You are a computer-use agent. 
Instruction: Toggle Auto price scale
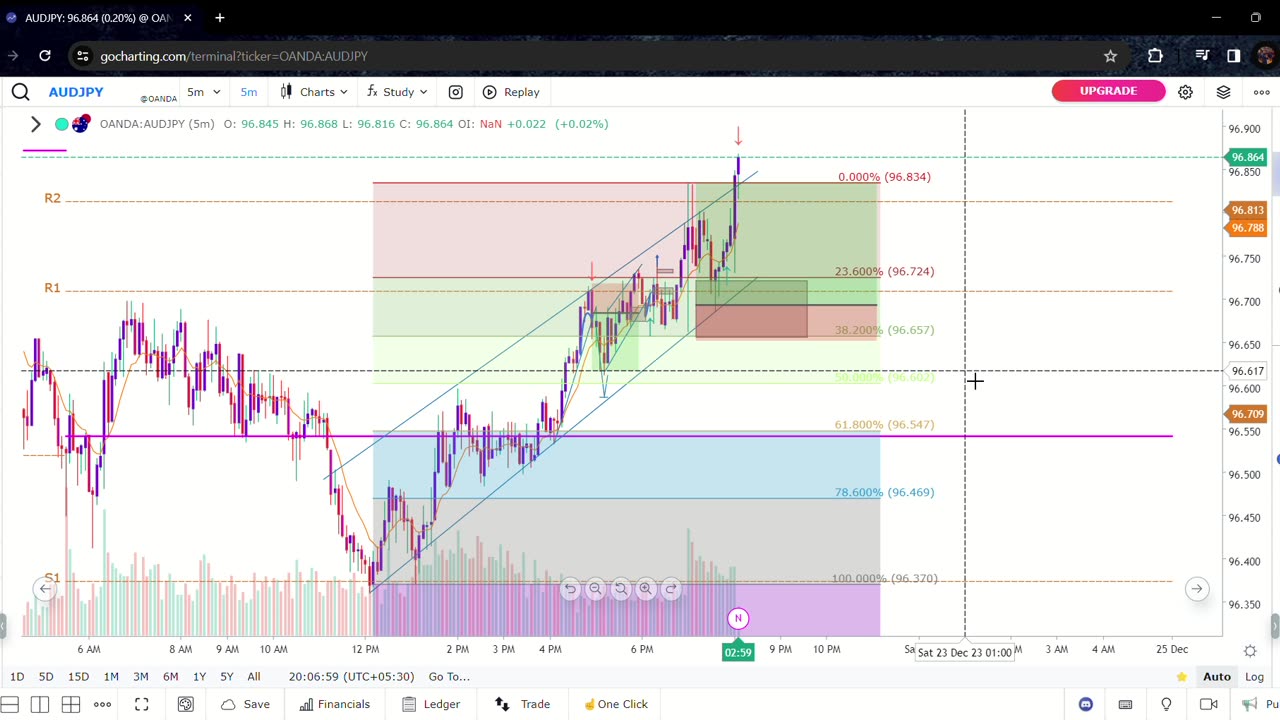[x=1217, y=677]
